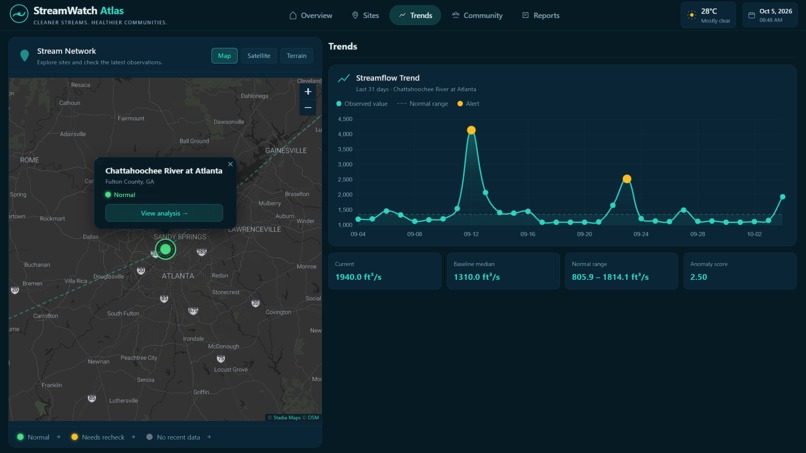The width and height of the screenshot is (806, 453).
Task: Click the StreamWatch Atlas wave logo
Action: tap(19, 14)
